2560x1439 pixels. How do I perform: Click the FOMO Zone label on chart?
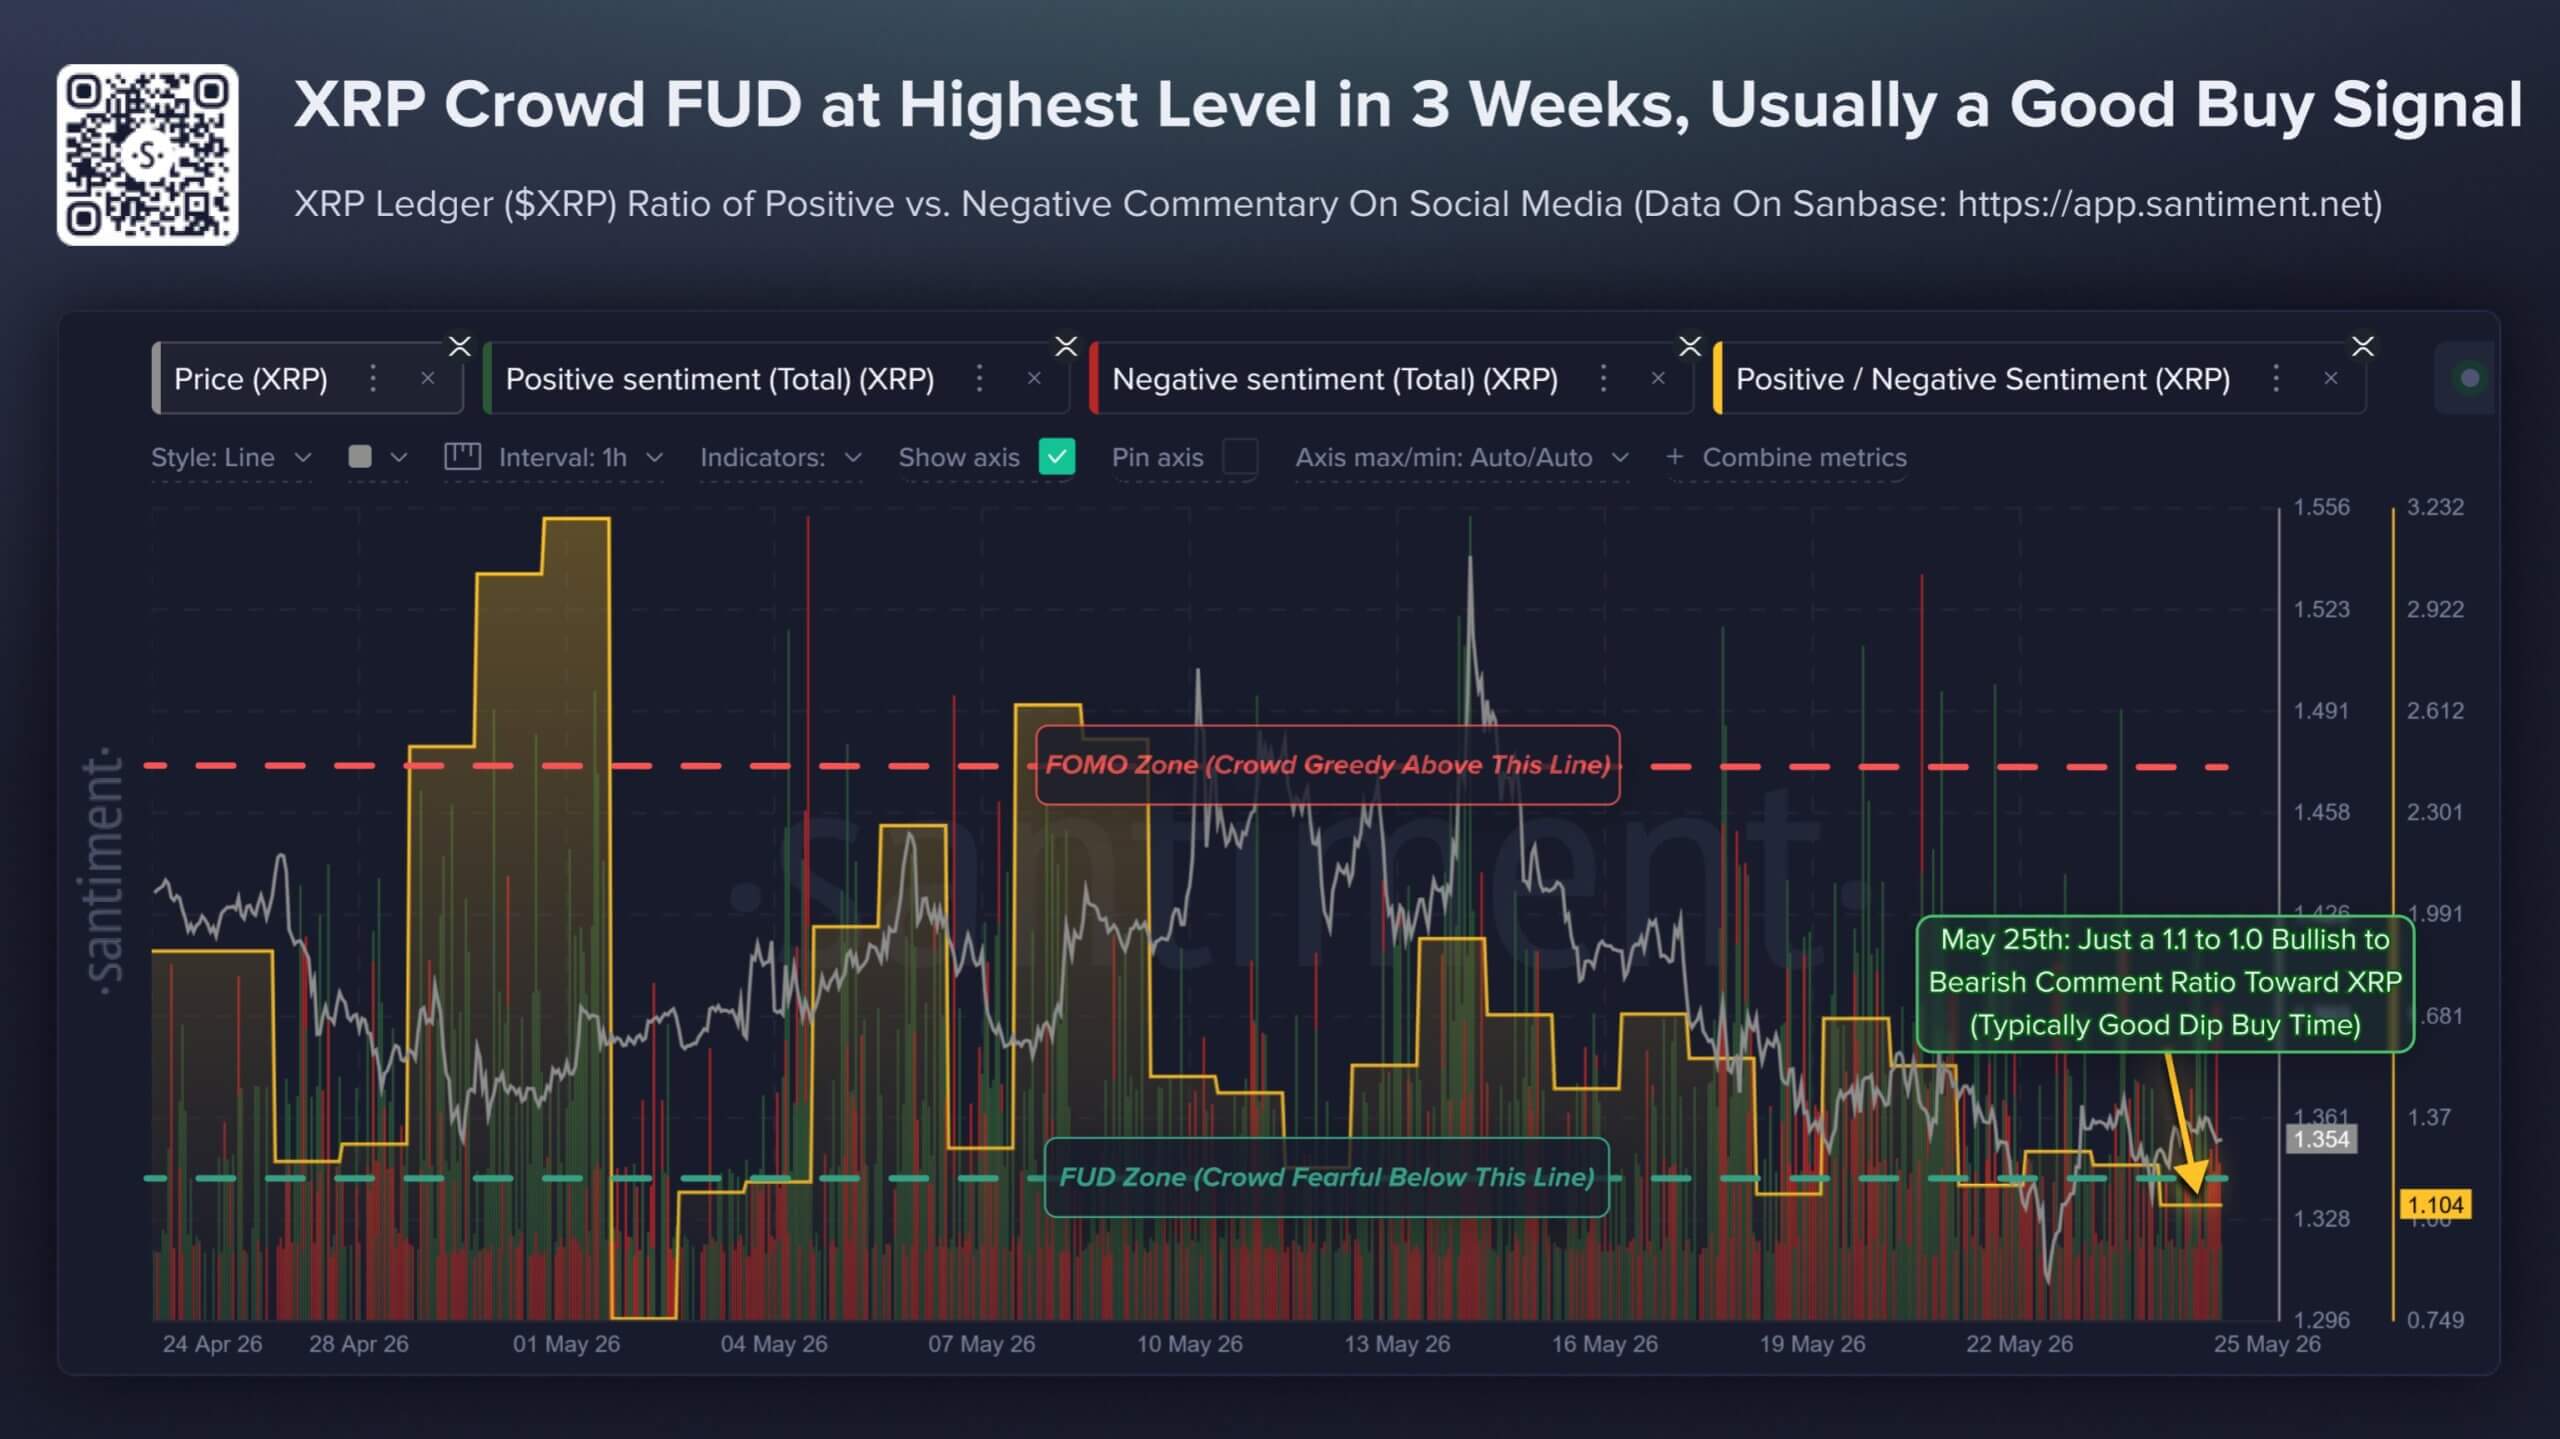click(1327, 765)
